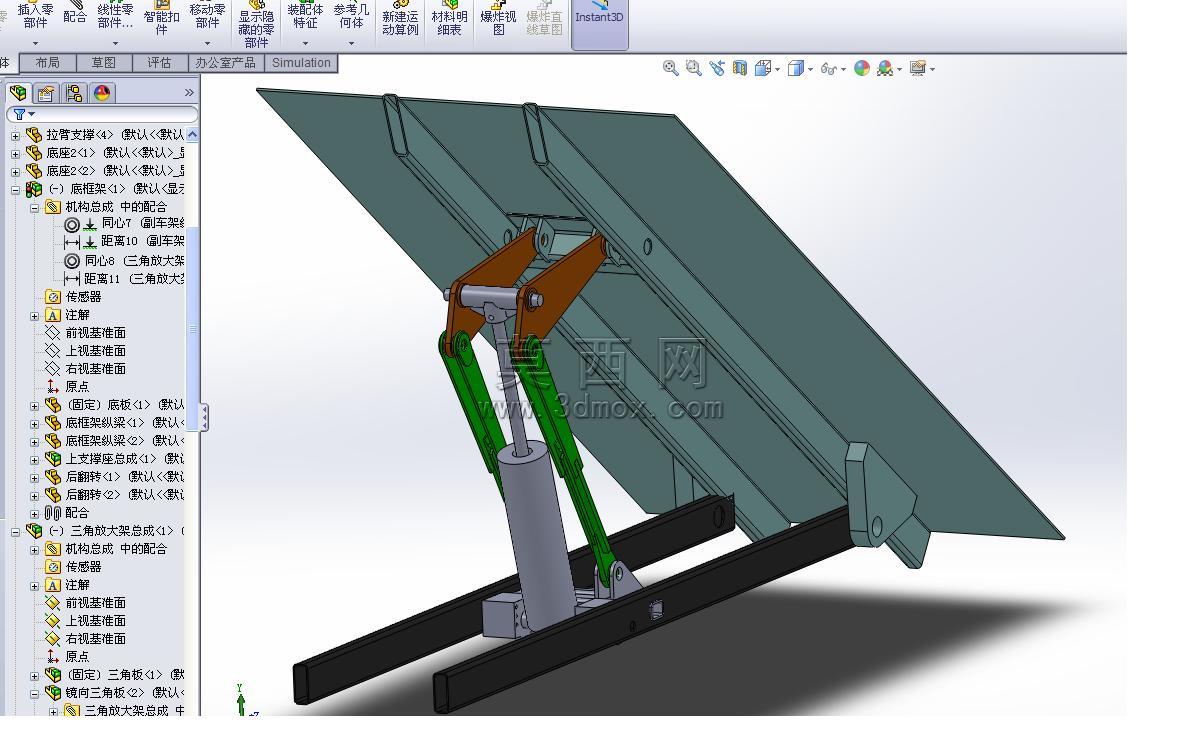Activate the Section View icon
1202x752 pixels.
(x=740, y=68)
